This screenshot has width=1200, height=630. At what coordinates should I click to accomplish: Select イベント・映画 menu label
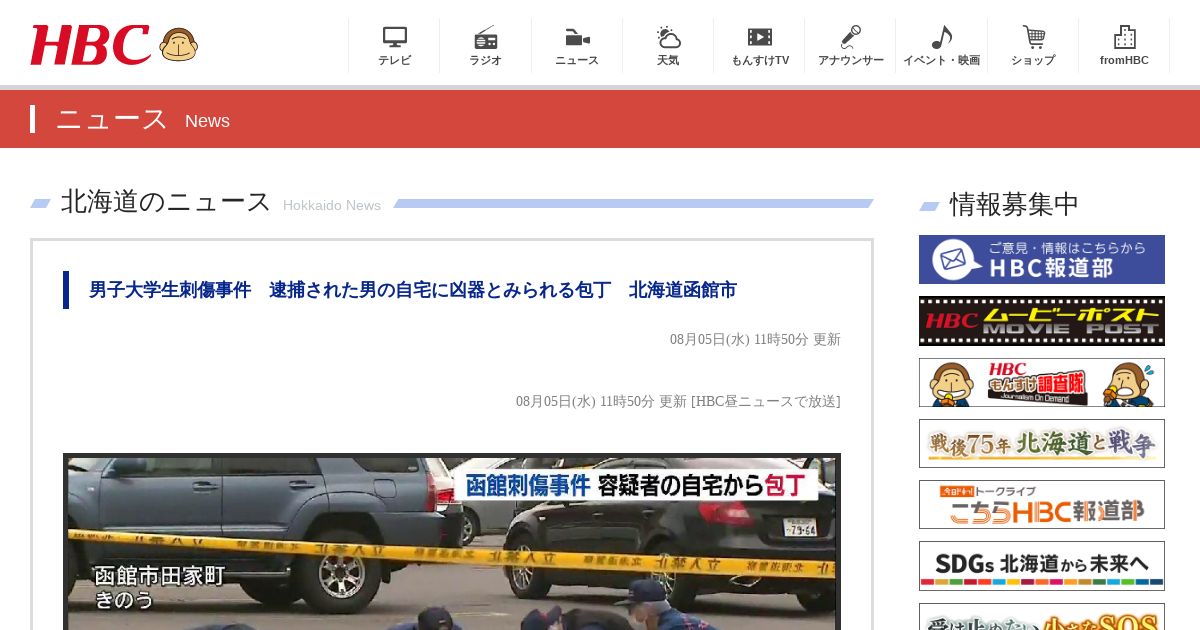tap(942, 60)
